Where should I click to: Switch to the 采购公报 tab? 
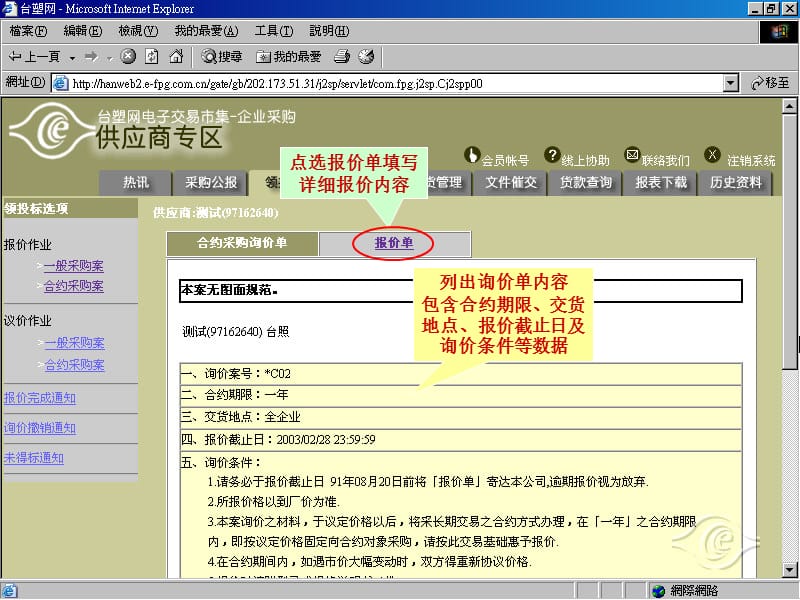211,183
